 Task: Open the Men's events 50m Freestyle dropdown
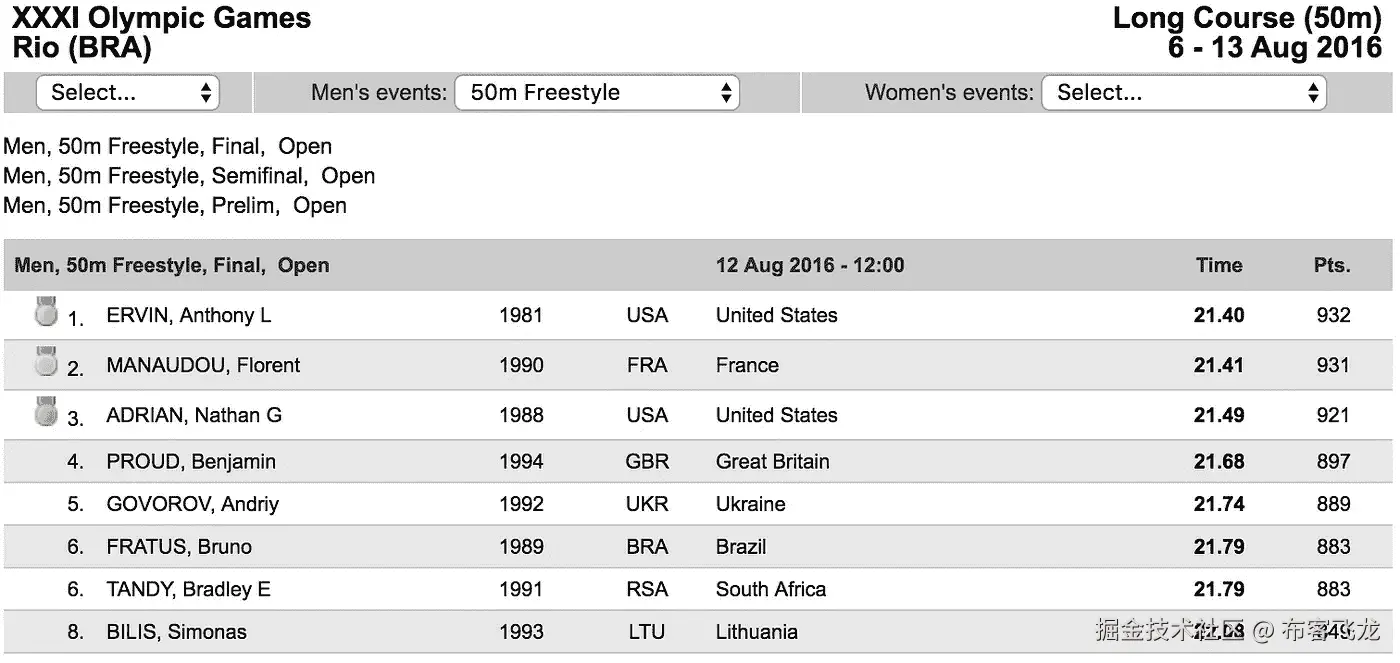click(x=597, y=93)
